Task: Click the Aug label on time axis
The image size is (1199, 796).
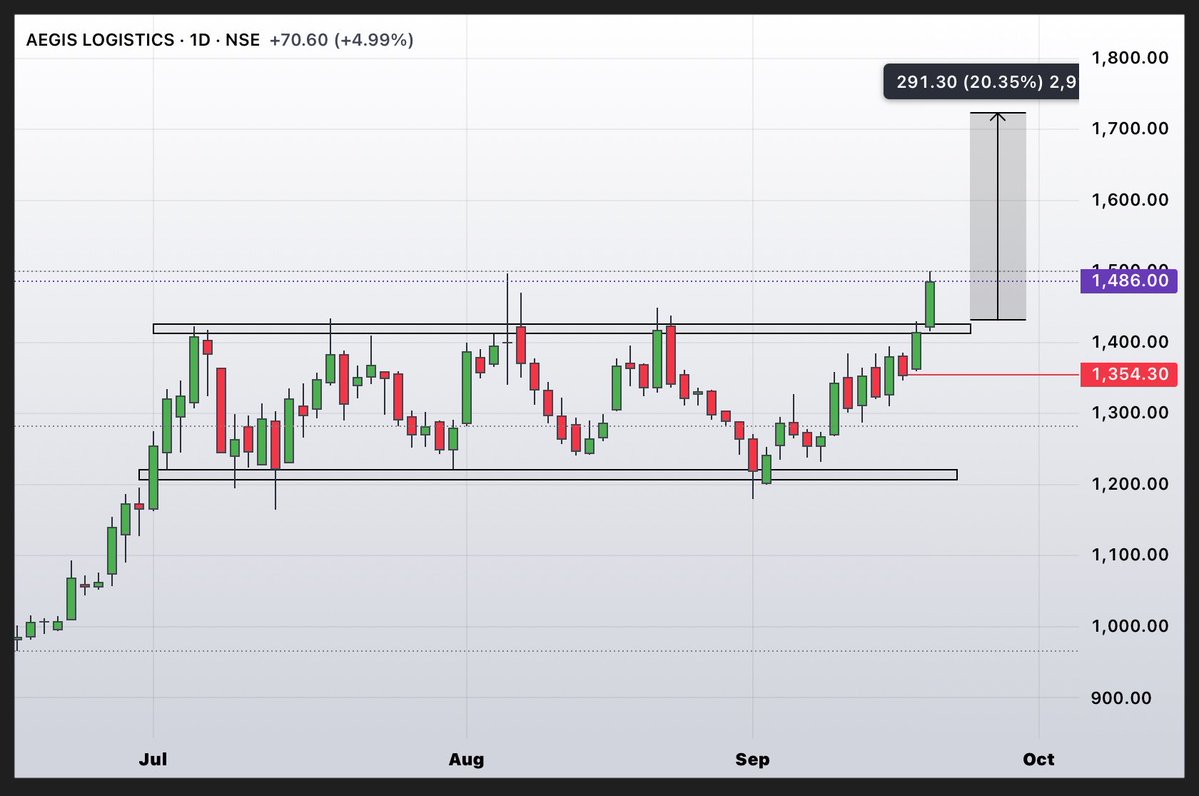Action: tap(466, 759)
